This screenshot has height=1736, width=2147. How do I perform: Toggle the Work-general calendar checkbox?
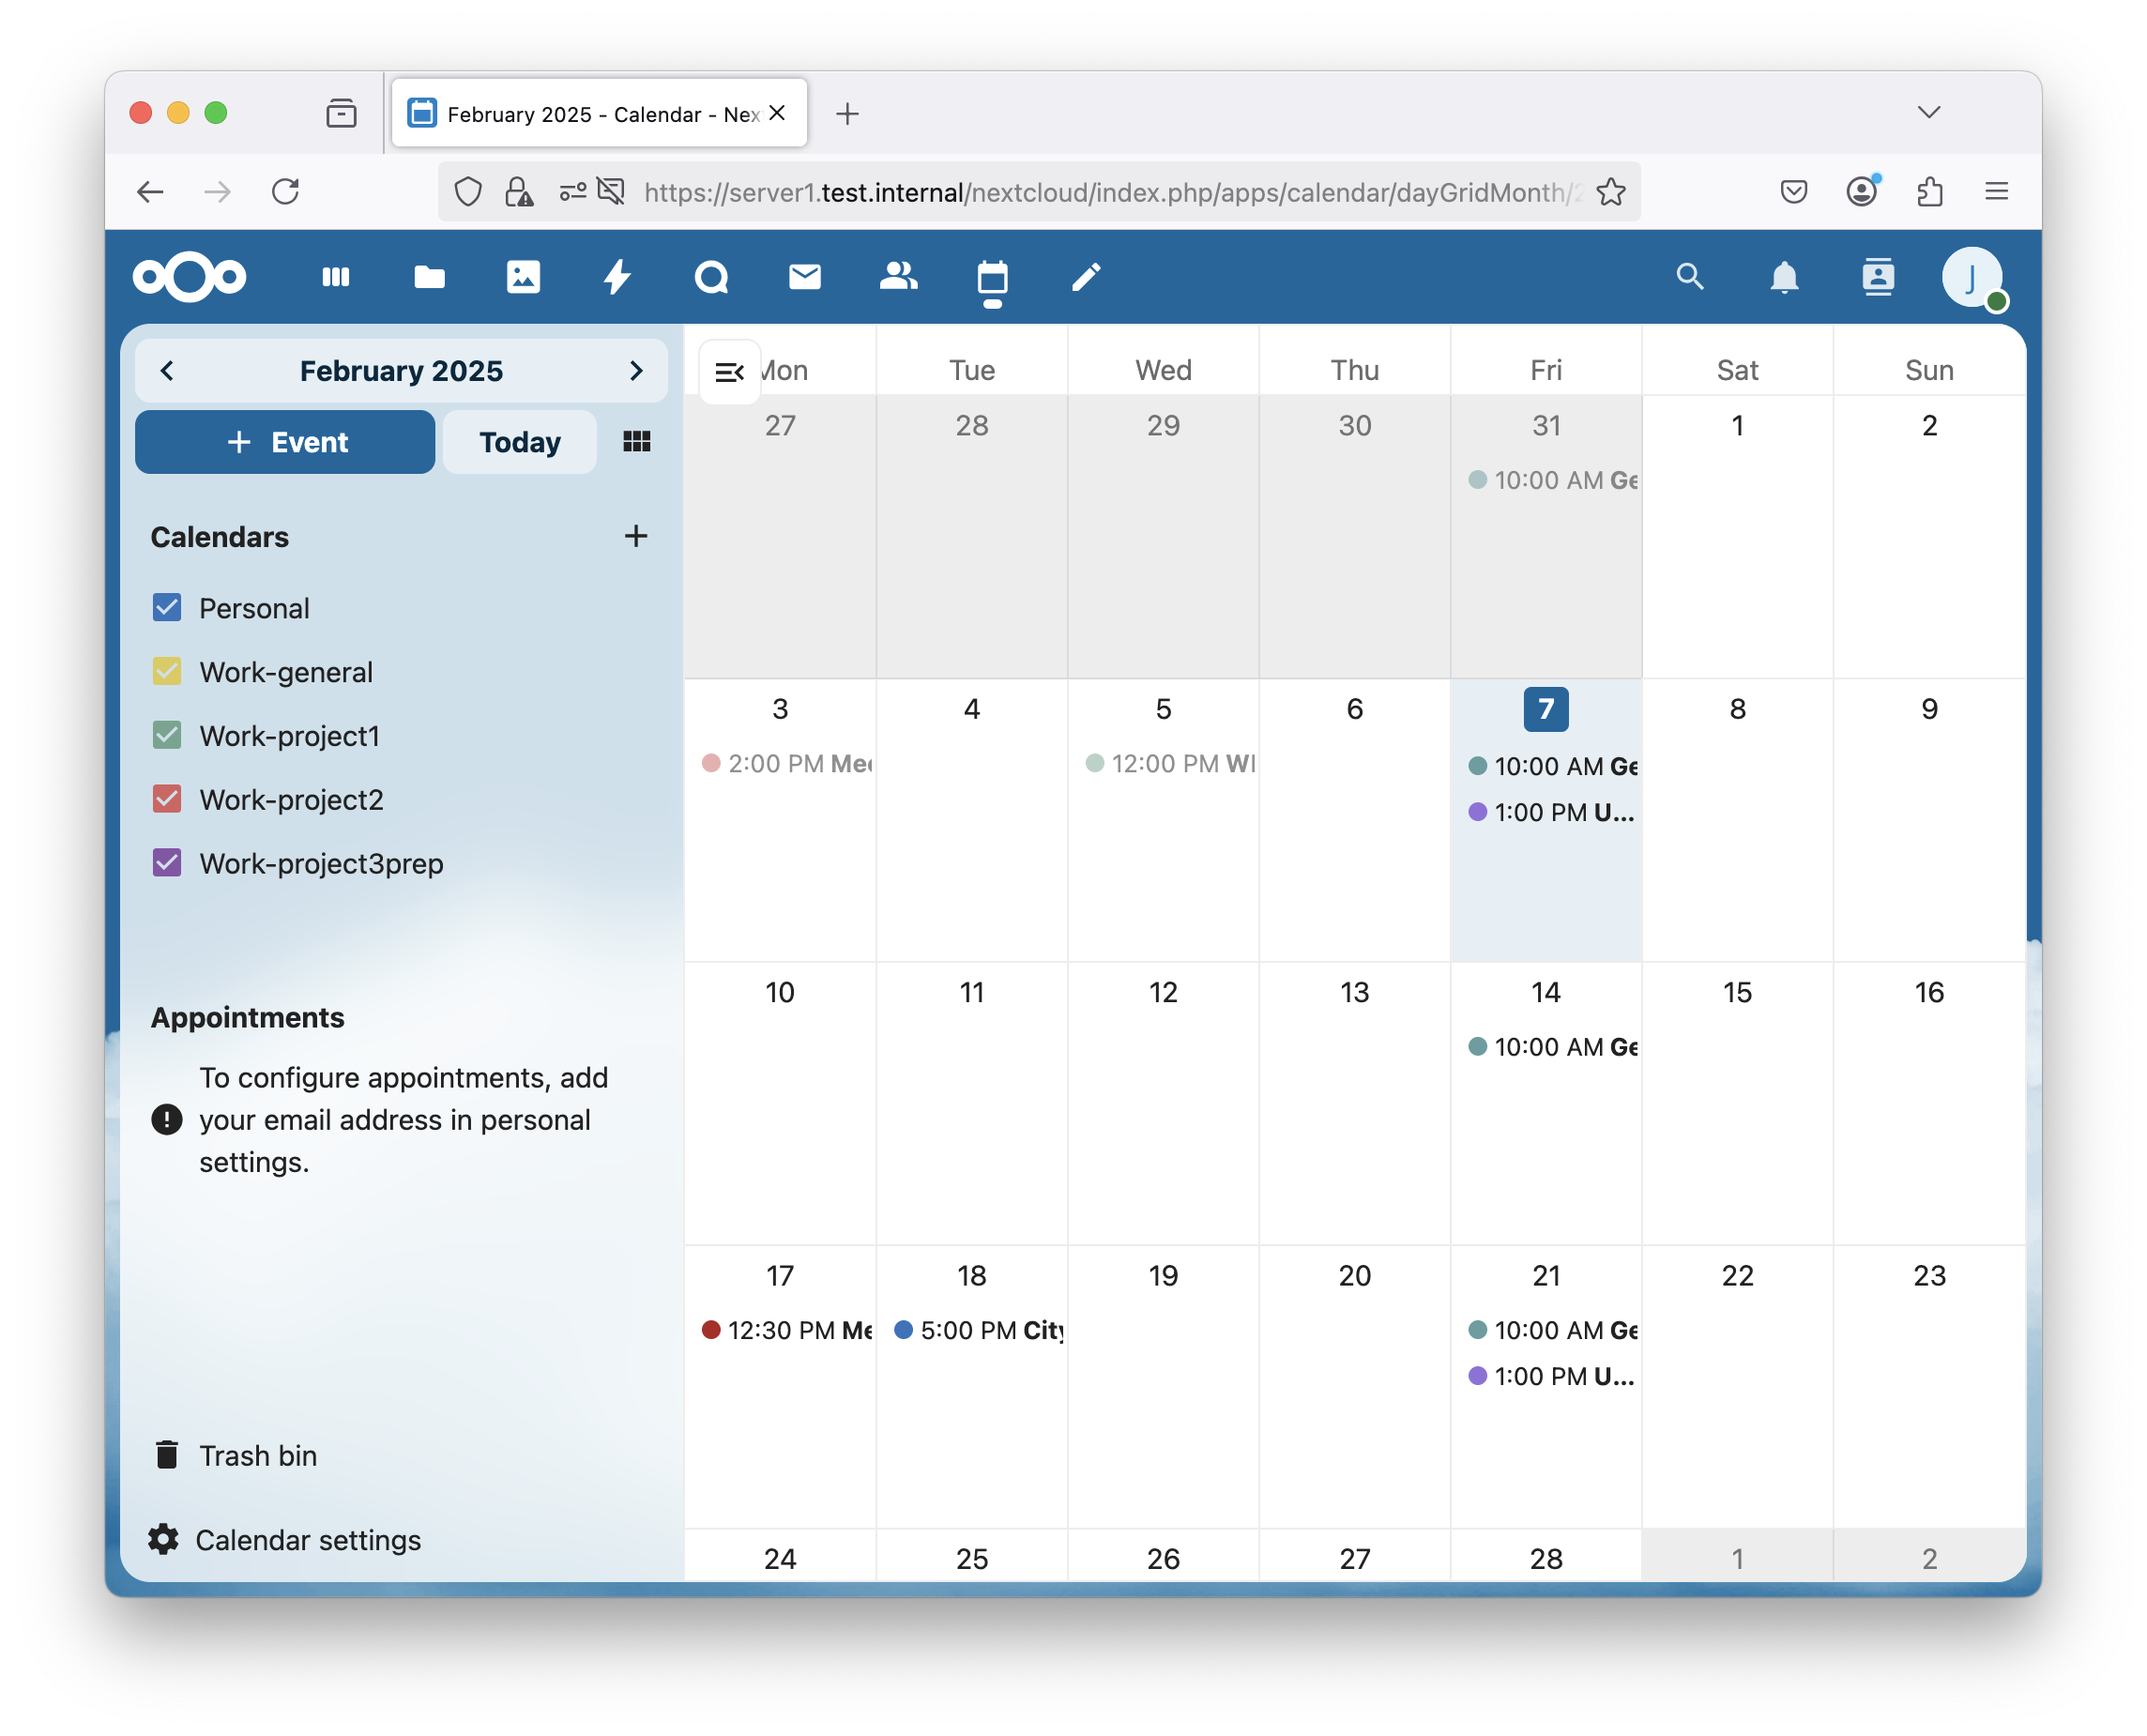[167, 672]
